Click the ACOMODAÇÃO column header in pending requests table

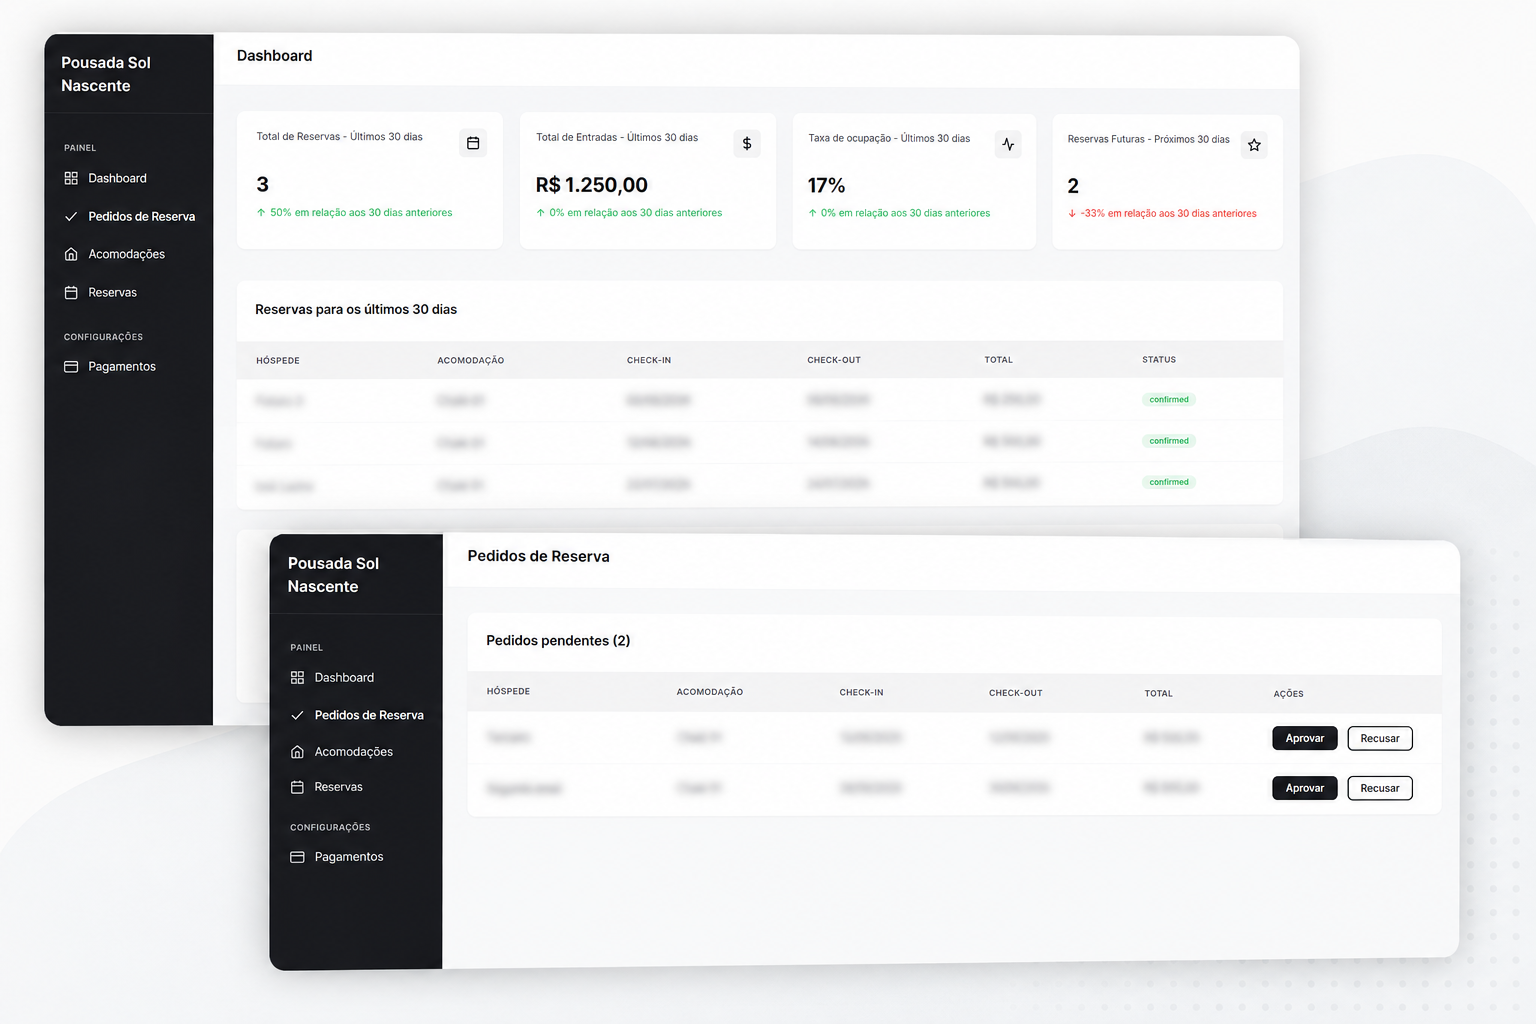pos(710,692)
